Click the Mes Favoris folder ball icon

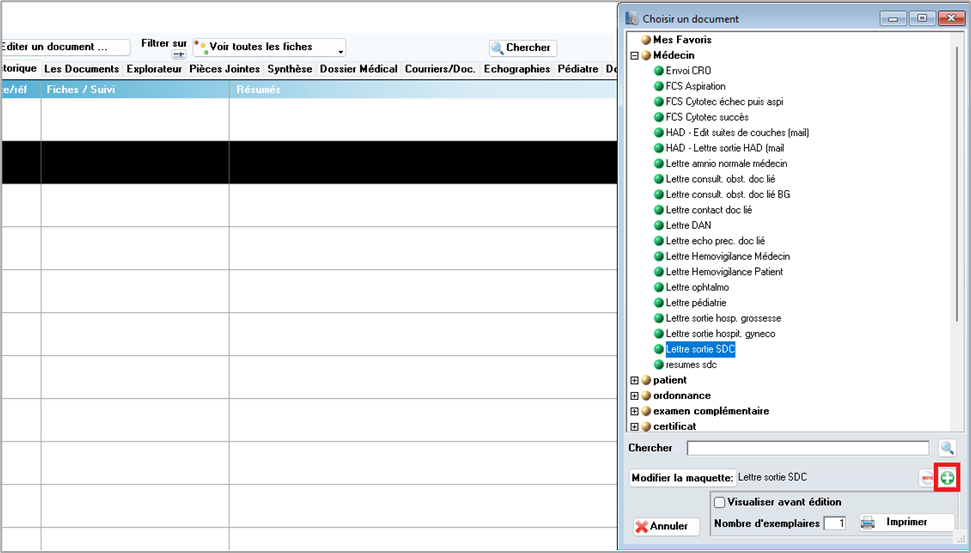(x=646, y=40)
